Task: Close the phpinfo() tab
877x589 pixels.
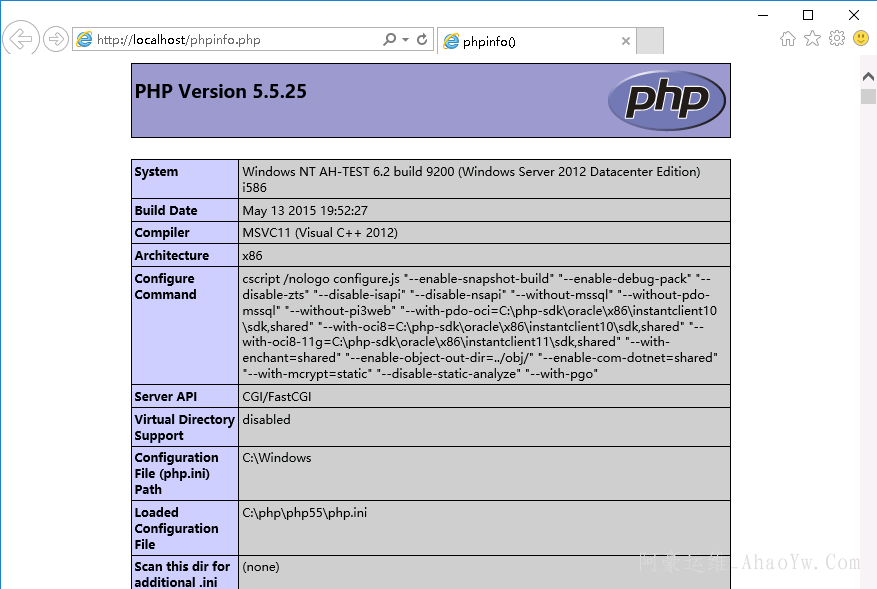Action: 626,41
